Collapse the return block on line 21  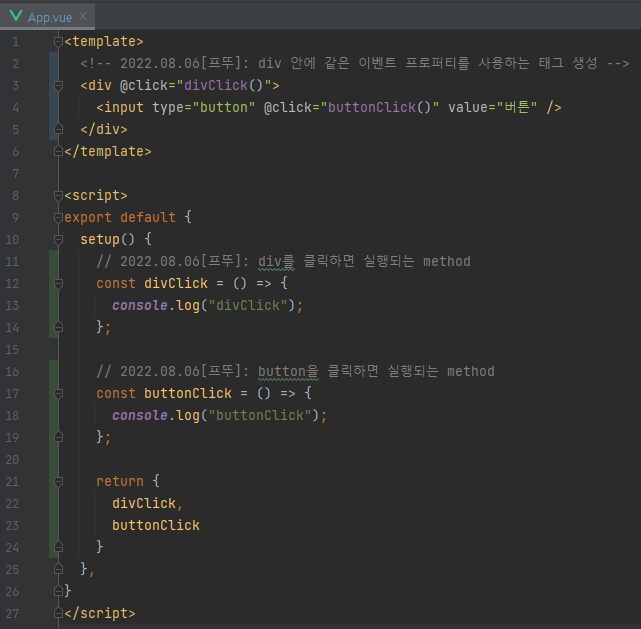point(58,482)
